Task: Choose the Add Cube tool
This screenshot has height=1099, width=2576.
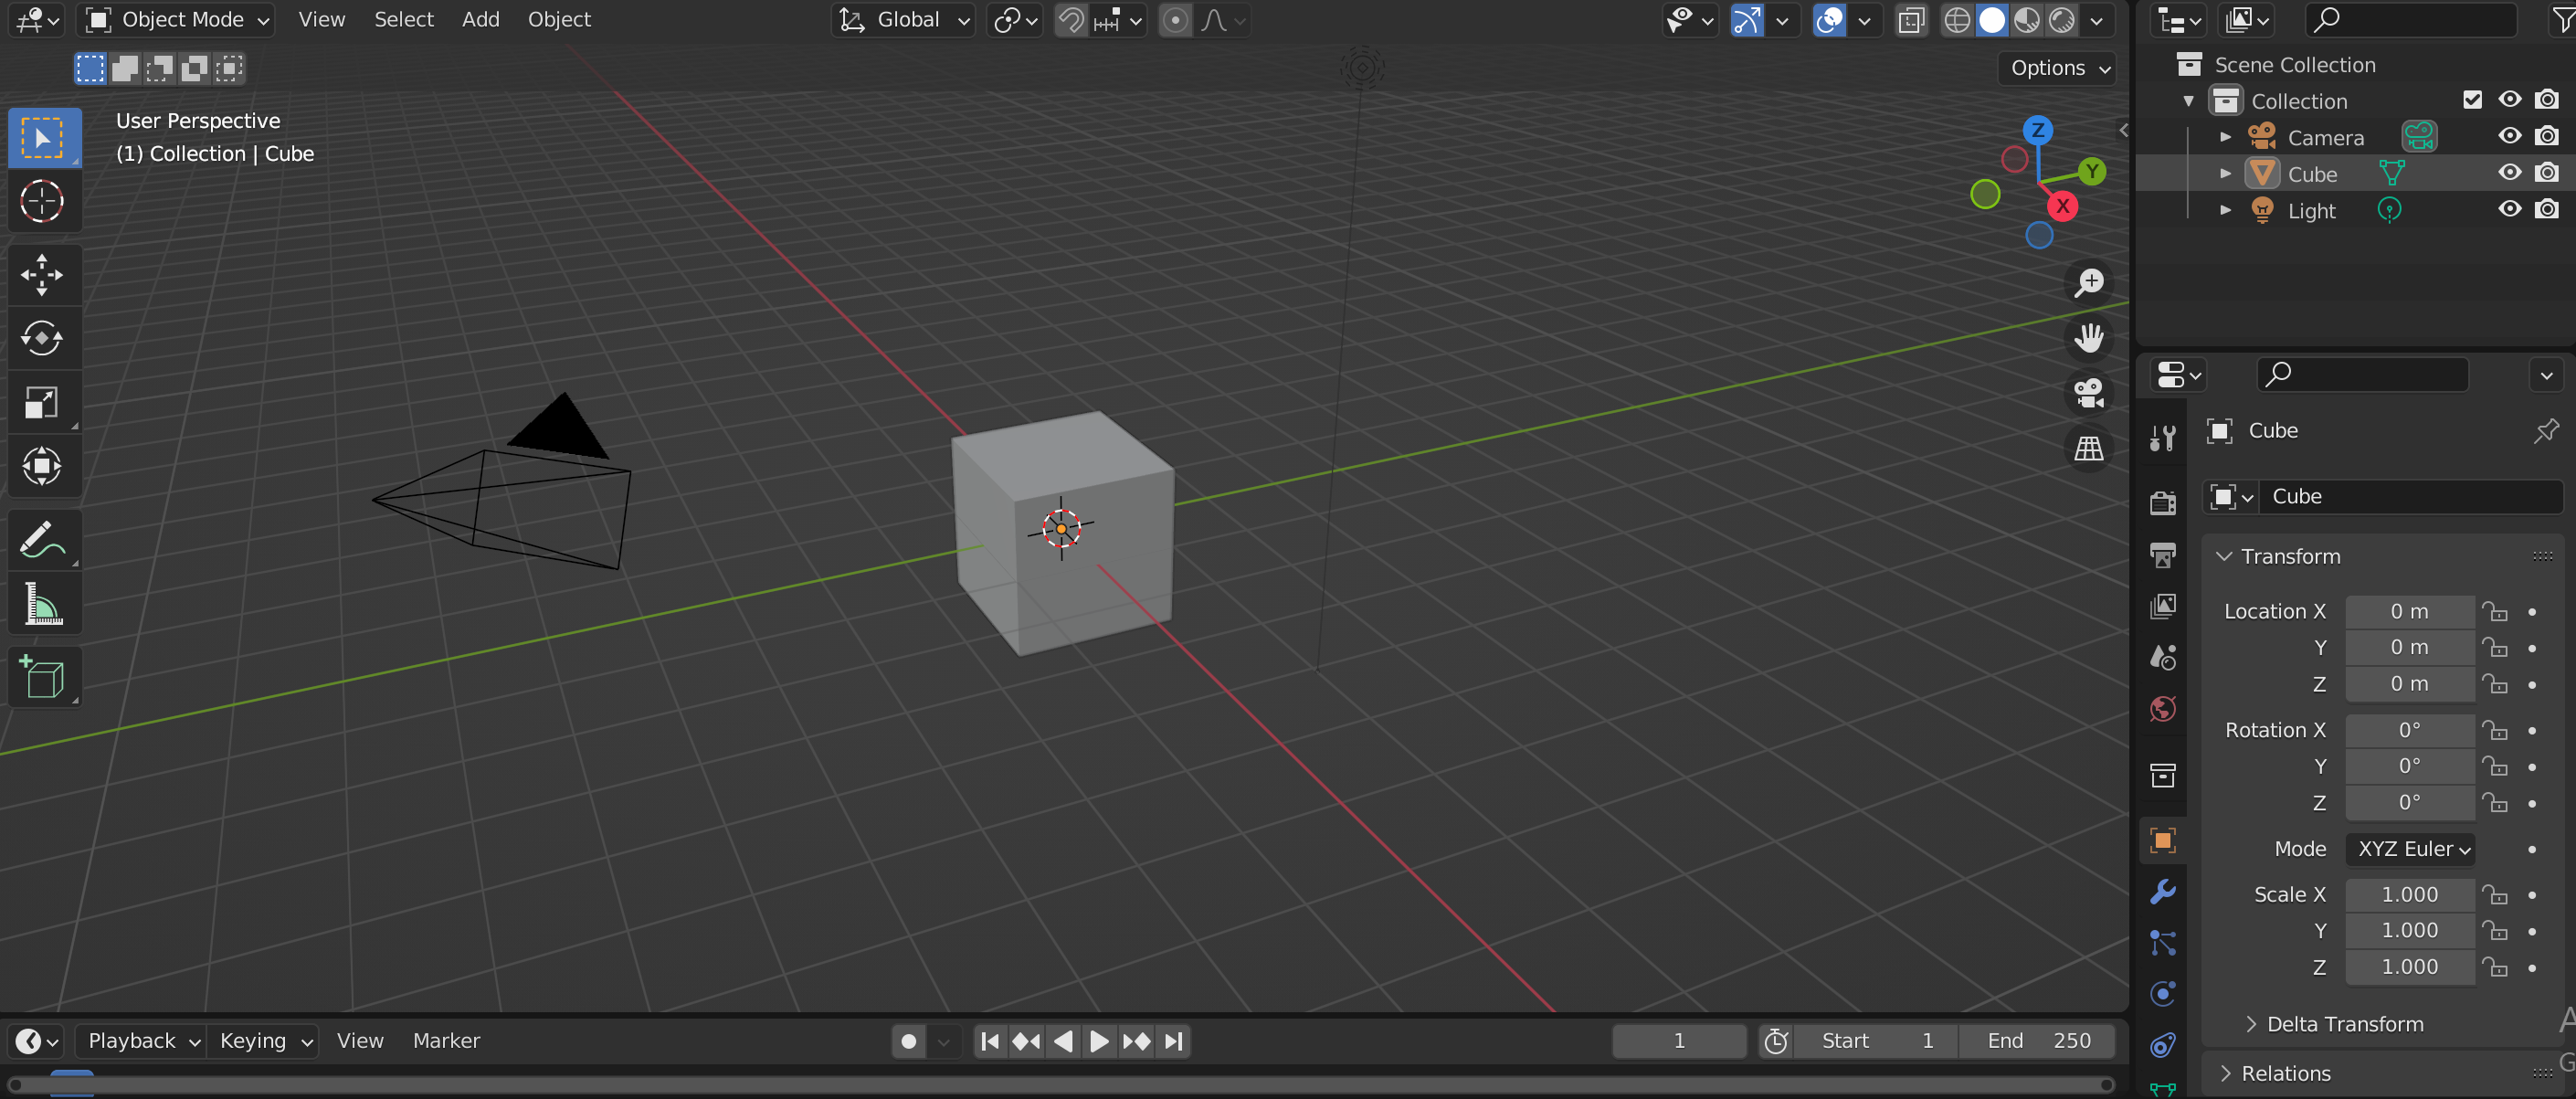Action: pyautogui.click(x=42, y=678)
